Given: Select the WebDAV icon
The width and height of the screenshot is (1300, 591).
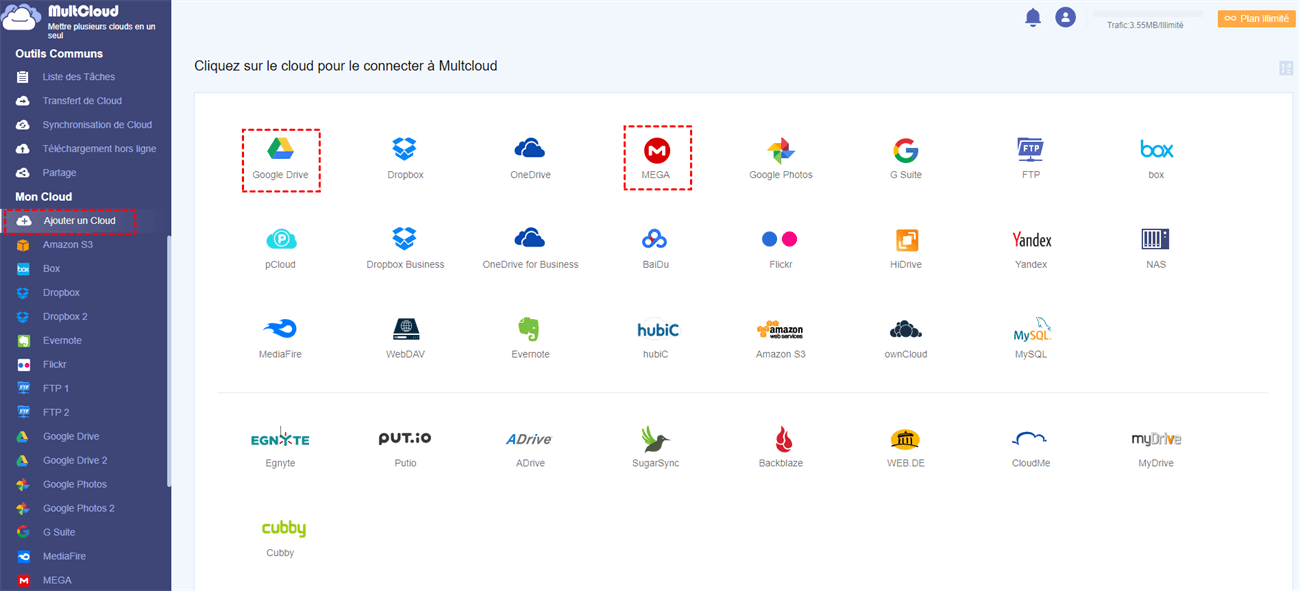Looking at the screenshot, I should click(405, 329).
